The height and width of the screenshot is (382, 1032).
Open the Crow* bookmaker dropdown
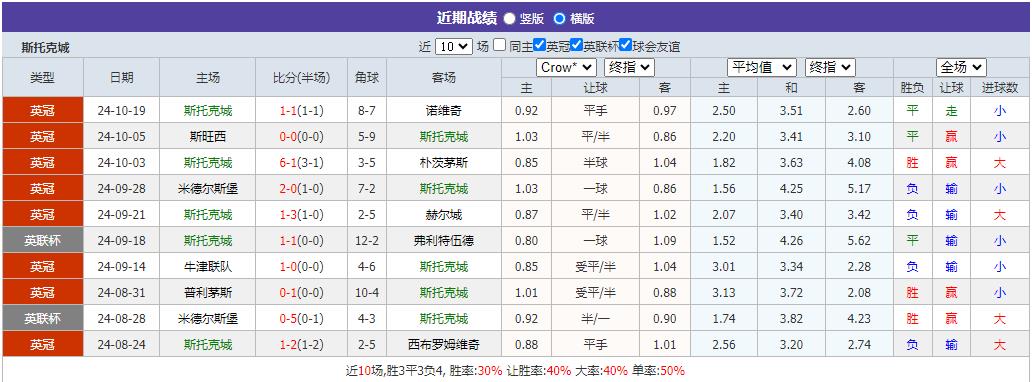pos(567,67)
